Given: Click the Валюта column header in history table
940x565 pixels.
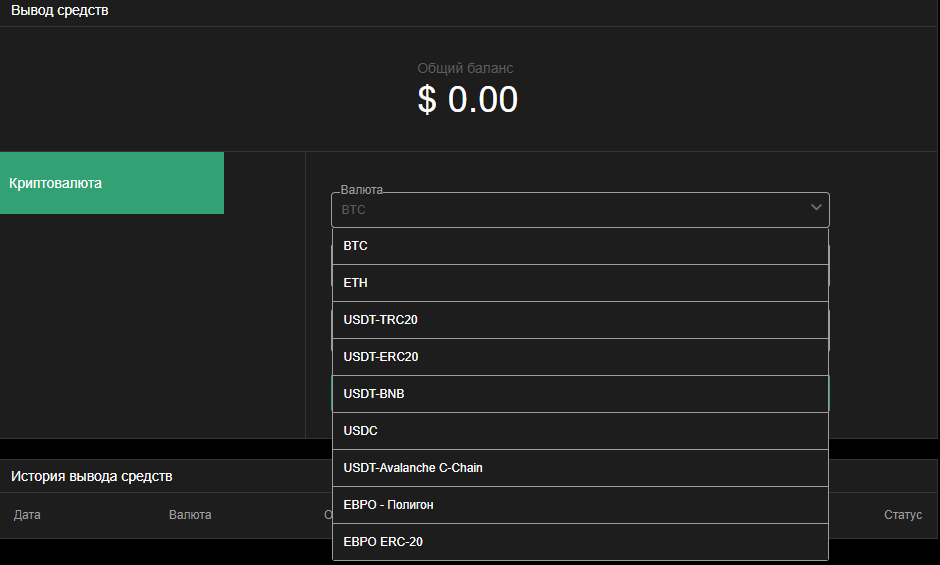Looking at the screenshot, I should 190,515.
